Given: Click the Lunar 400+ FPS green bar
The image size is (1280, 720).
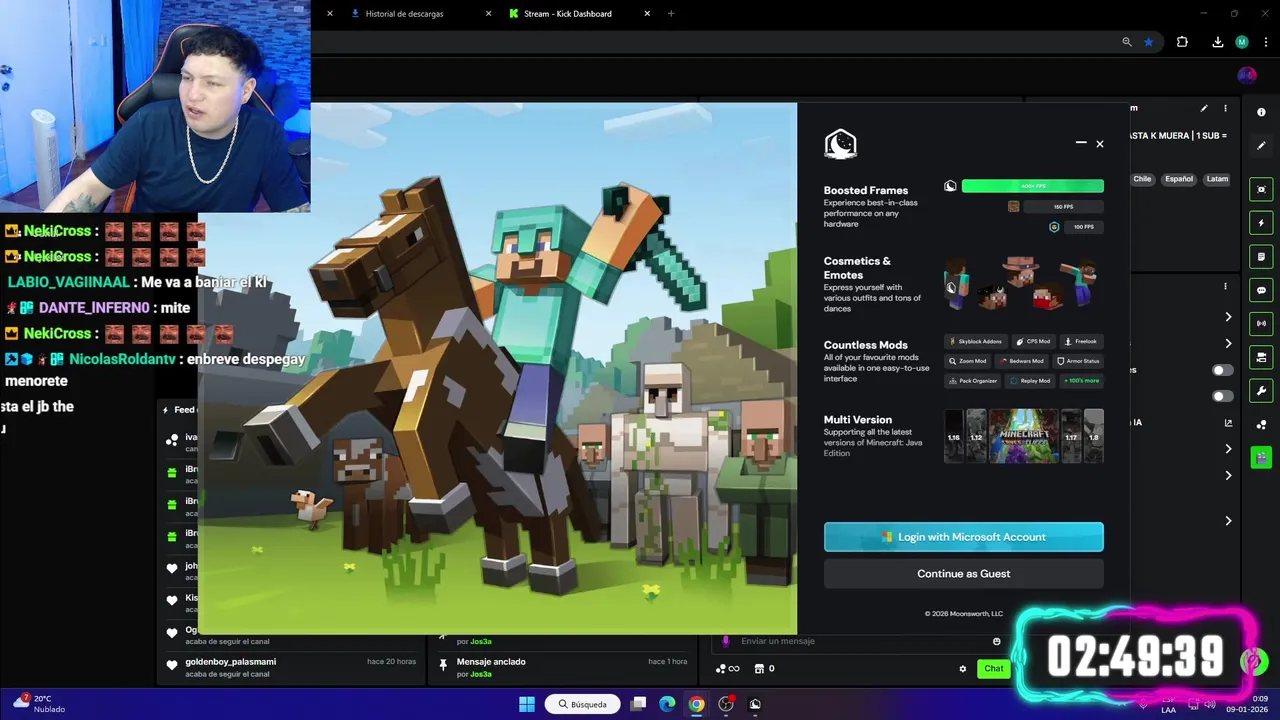Looking at the screenshot, I should (1032, 186).
